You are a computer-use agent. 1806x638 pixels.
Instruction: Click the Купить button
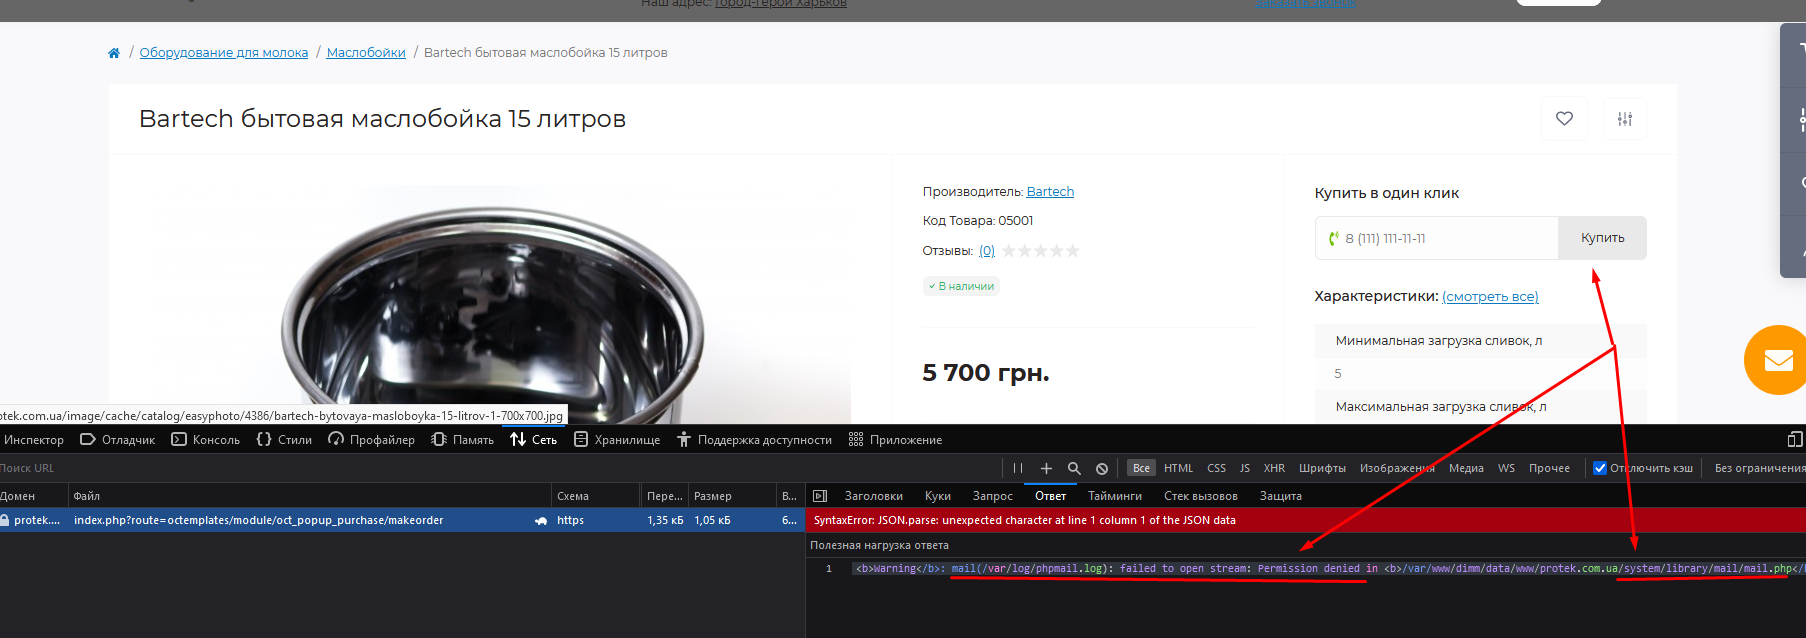[1602, 238]
